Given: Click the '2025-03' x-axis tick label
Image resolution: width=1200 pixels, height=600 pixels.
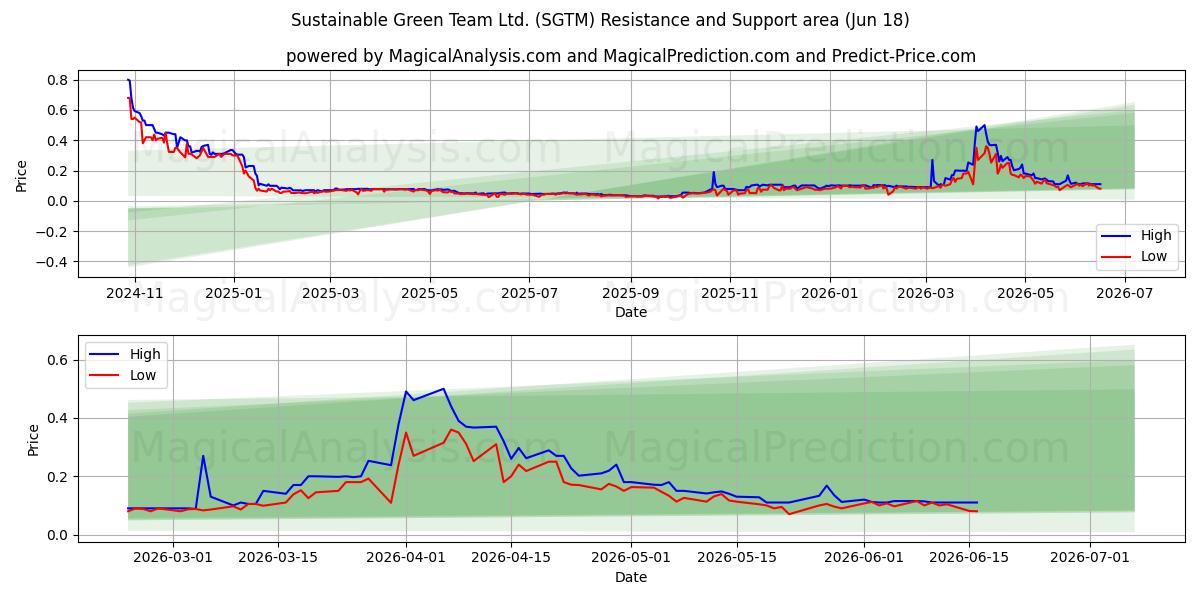Looking at the screenshot, I should tap(331, 293).
